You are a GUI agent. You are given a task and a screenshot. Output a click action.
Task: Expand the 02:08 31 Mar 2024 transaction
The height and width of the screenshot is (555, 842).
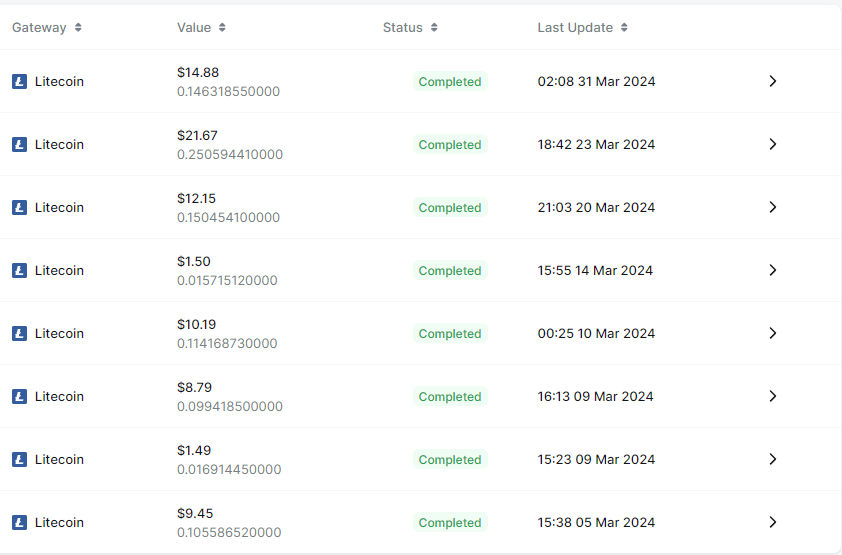(x=772, y=81)
